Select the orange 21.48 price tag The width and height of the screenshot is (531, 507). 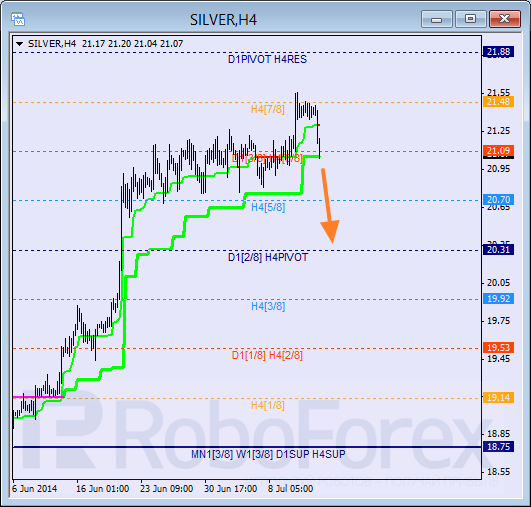point(498,102)
